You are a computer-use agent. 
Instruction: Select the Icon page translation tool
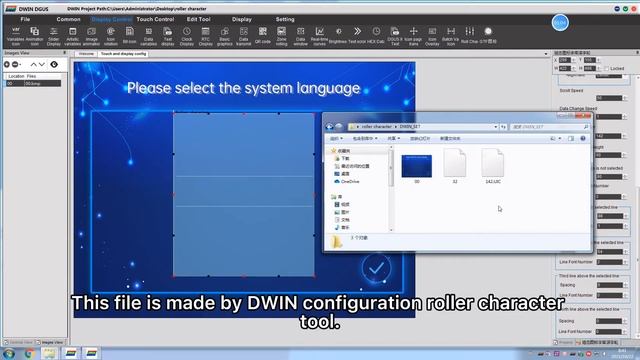pos(413,36)
